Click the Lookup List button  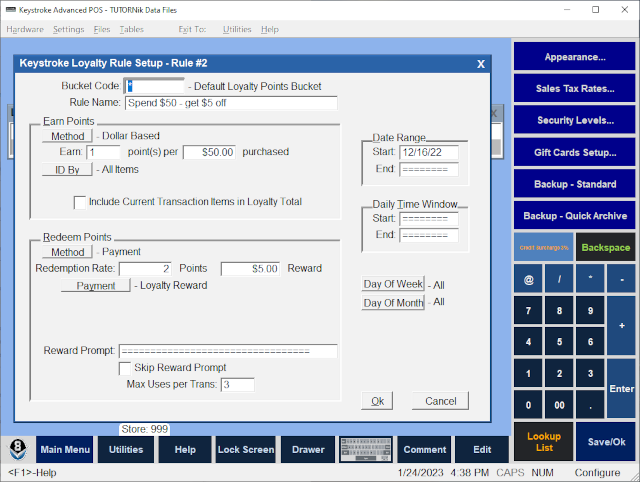[544, 441]
